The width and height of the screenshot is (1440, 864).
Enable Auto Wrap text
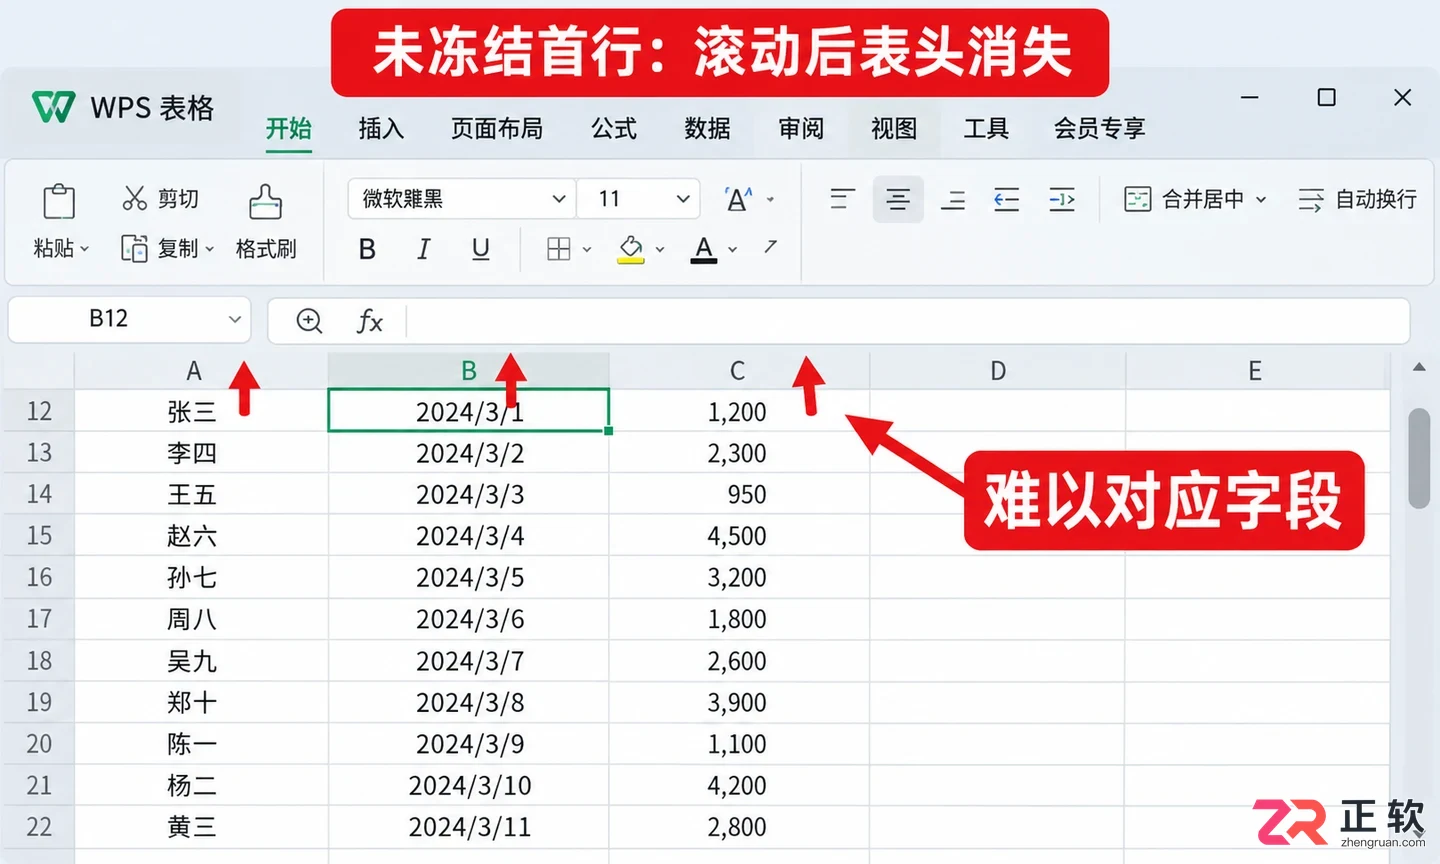click(x=1357, y=199)
